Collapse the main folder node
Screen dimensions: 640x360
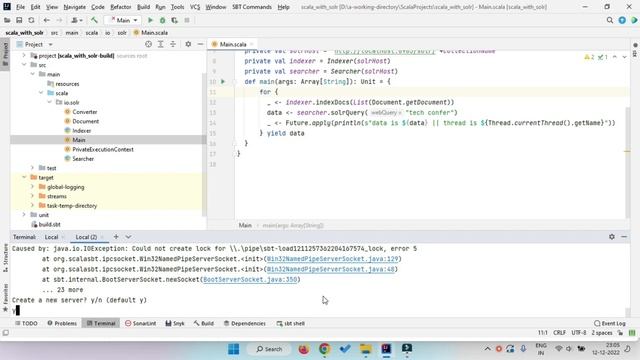click(33, 74)
